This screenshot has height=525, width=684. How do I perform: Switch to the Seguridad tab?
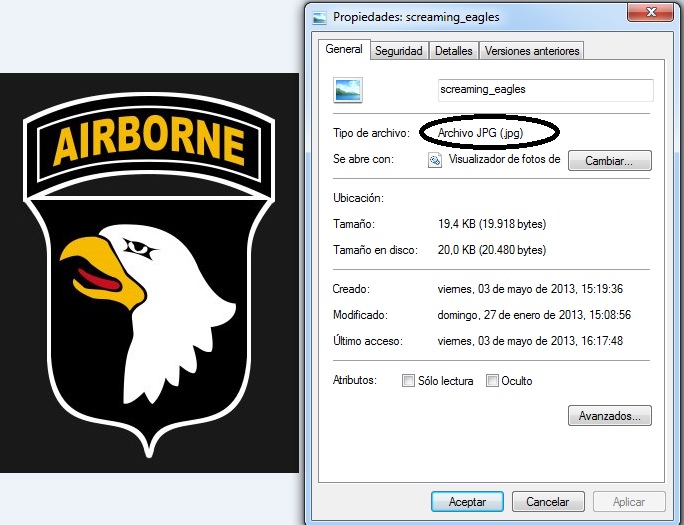tap(398, 51)
